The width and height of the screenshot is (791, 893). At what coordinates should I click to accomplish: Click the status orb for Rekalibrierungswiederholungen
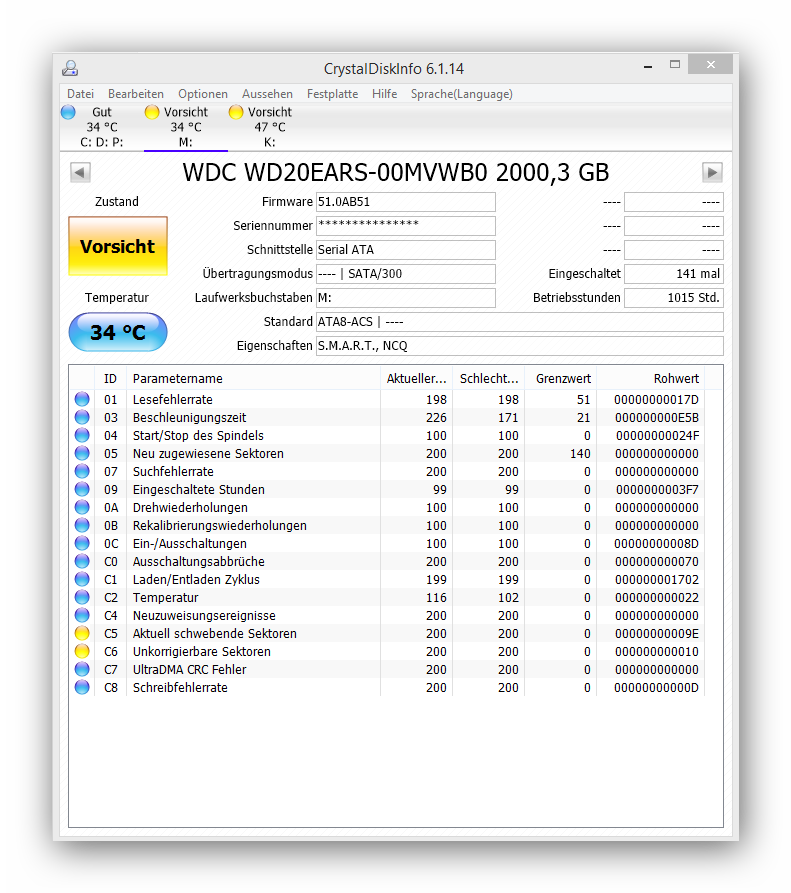(82, 525)
